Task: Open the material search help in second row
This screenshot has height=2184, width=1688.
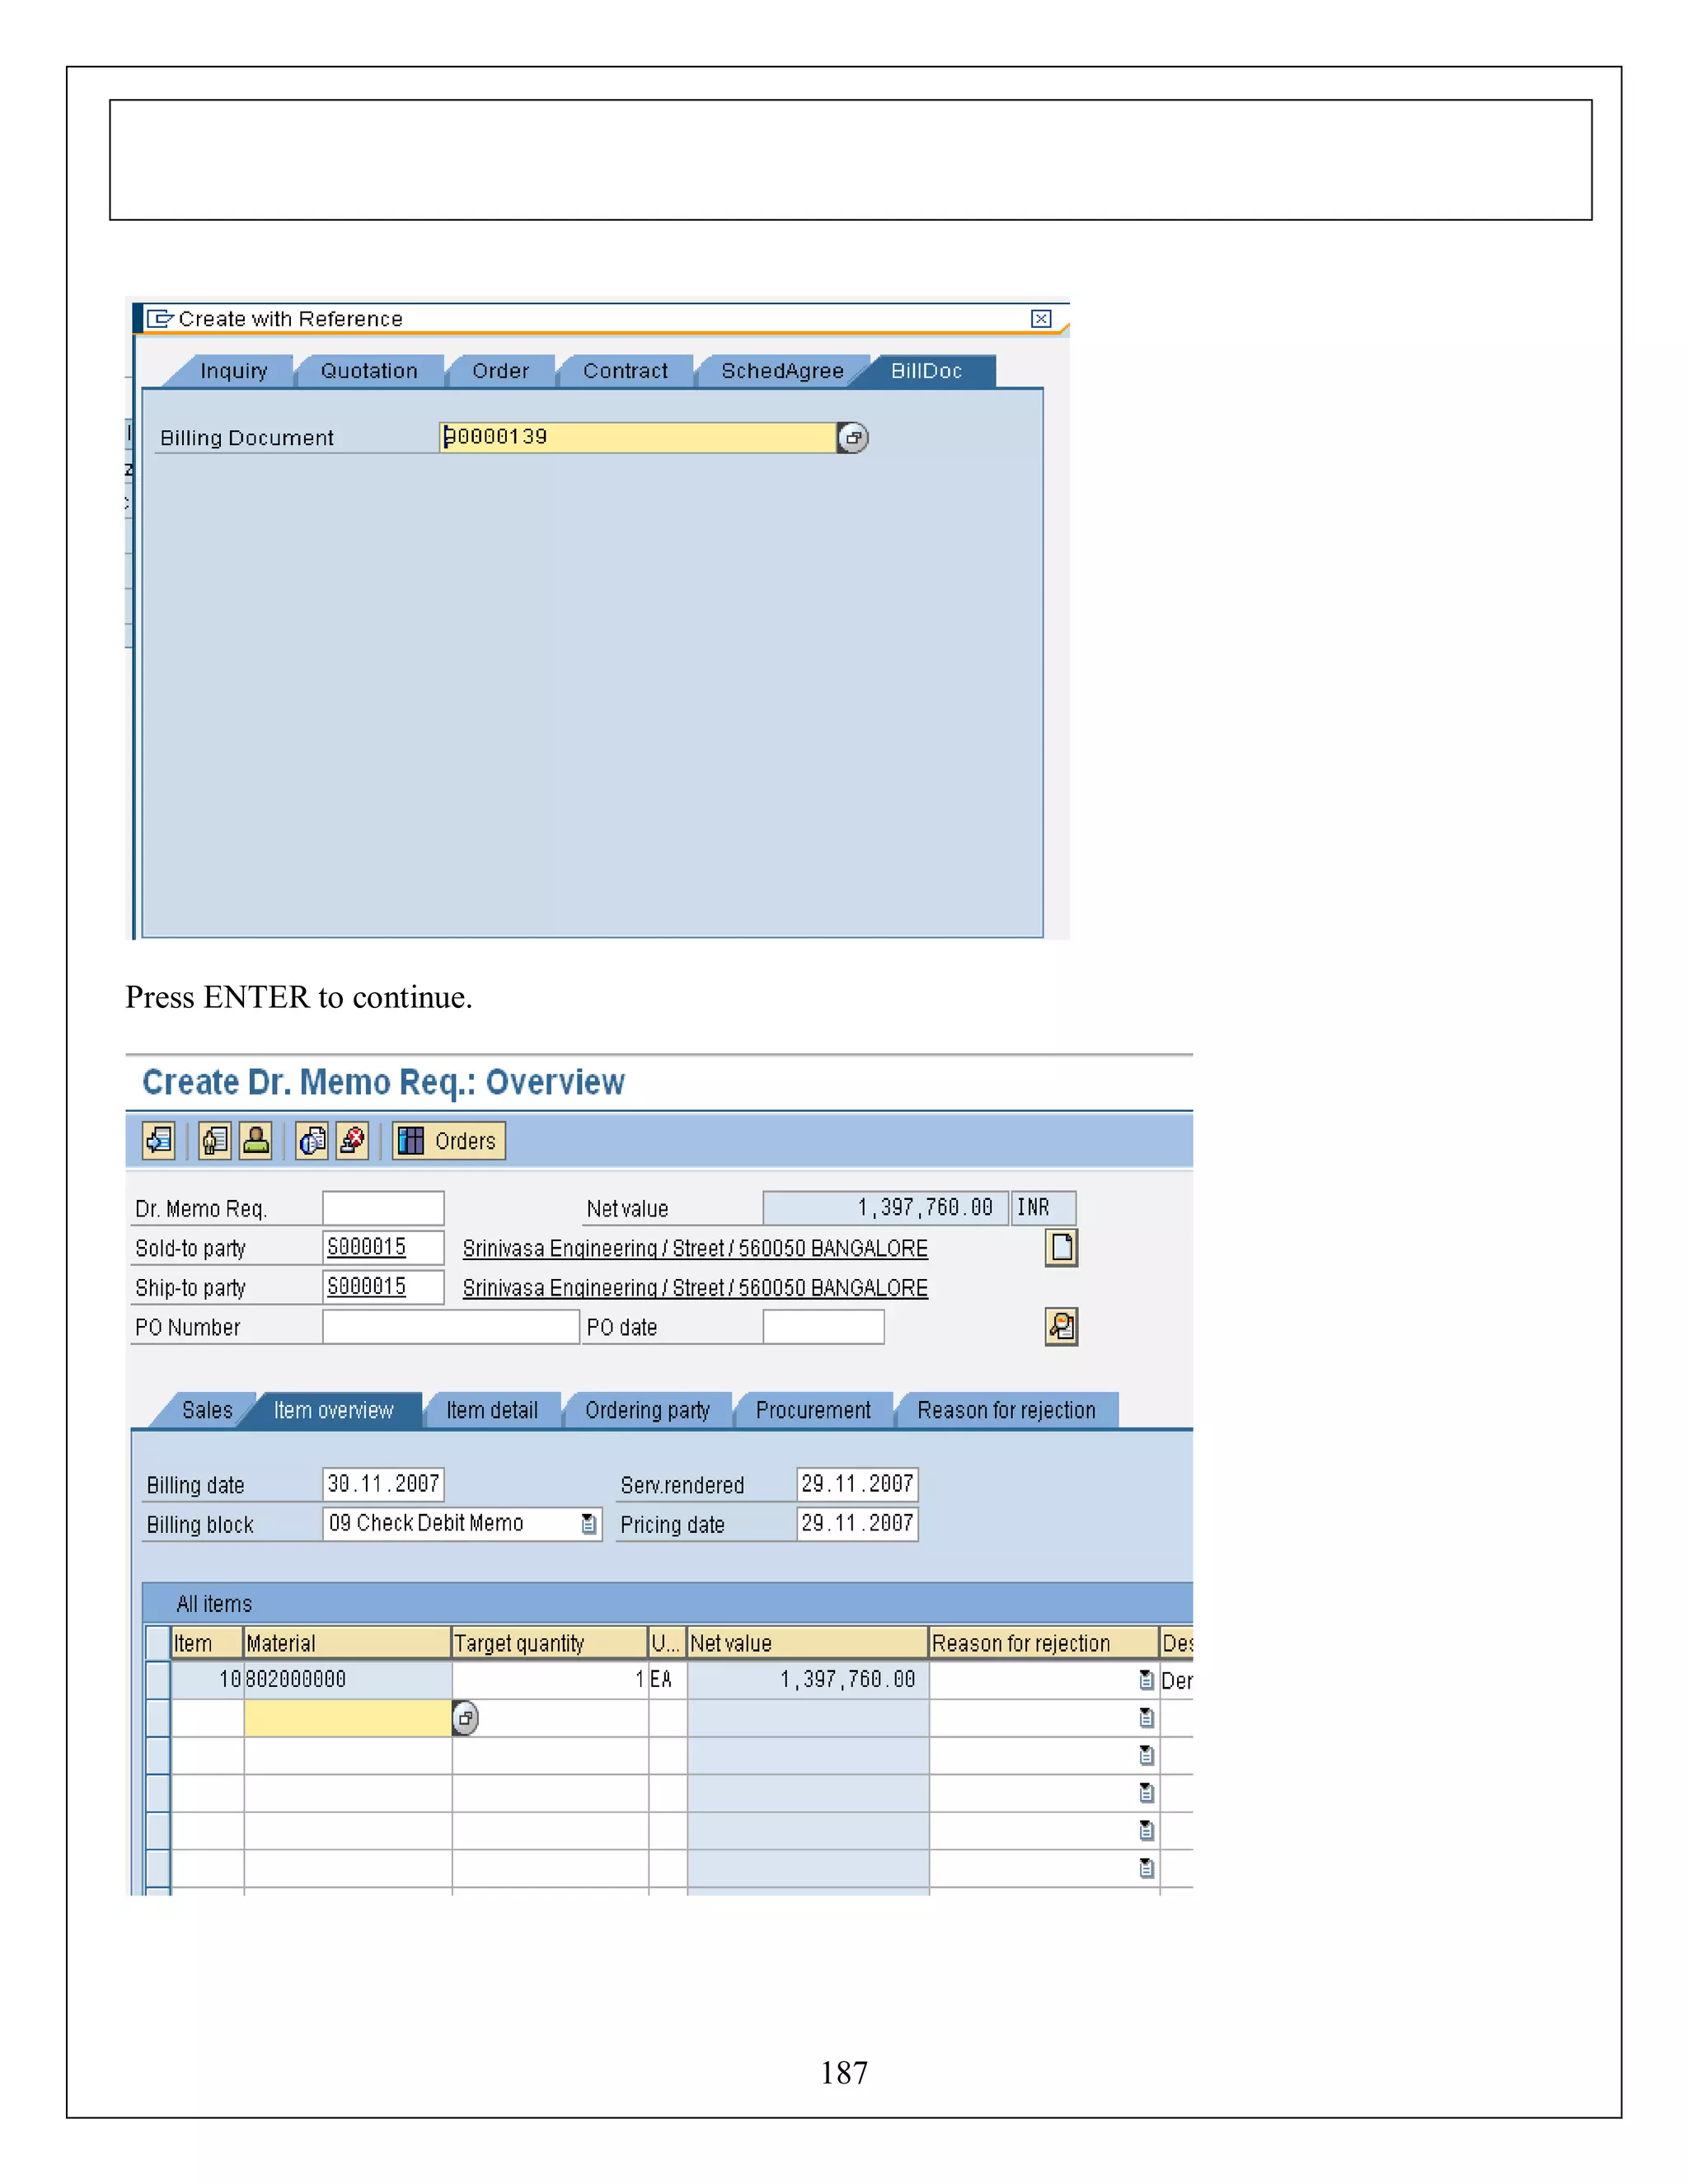Action: [x=465, y=1718]
